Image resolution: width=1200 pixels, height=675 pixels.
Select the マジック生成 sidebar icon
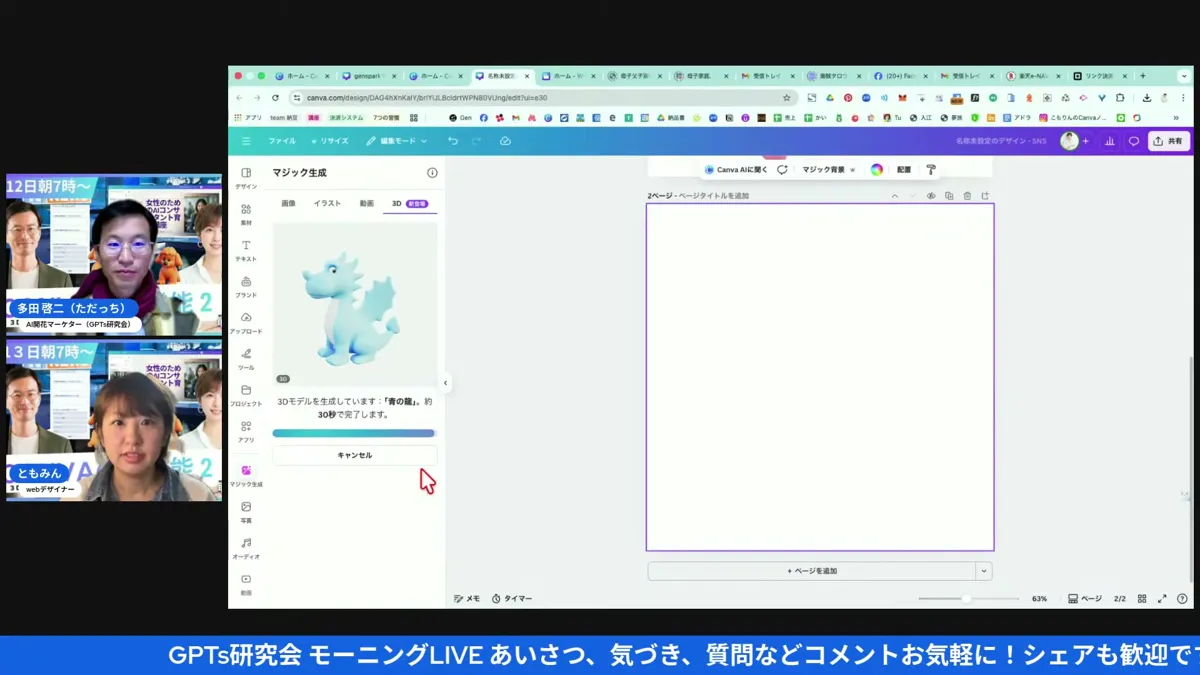pos(246,475)
